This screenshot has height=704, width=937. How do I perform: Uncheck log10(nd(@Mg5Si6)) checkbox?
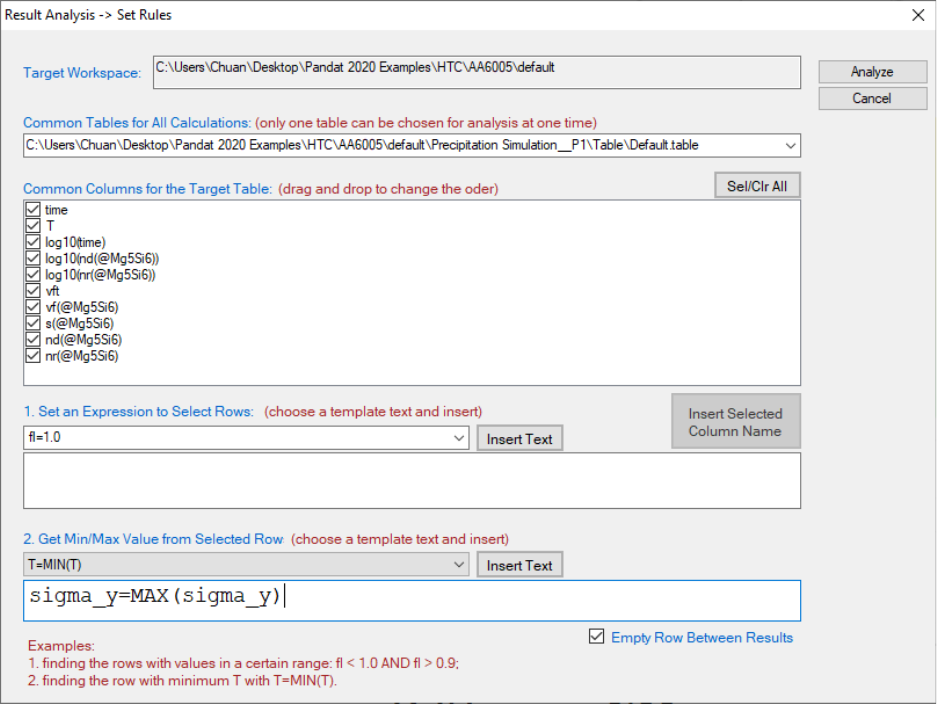click(33, 258)
